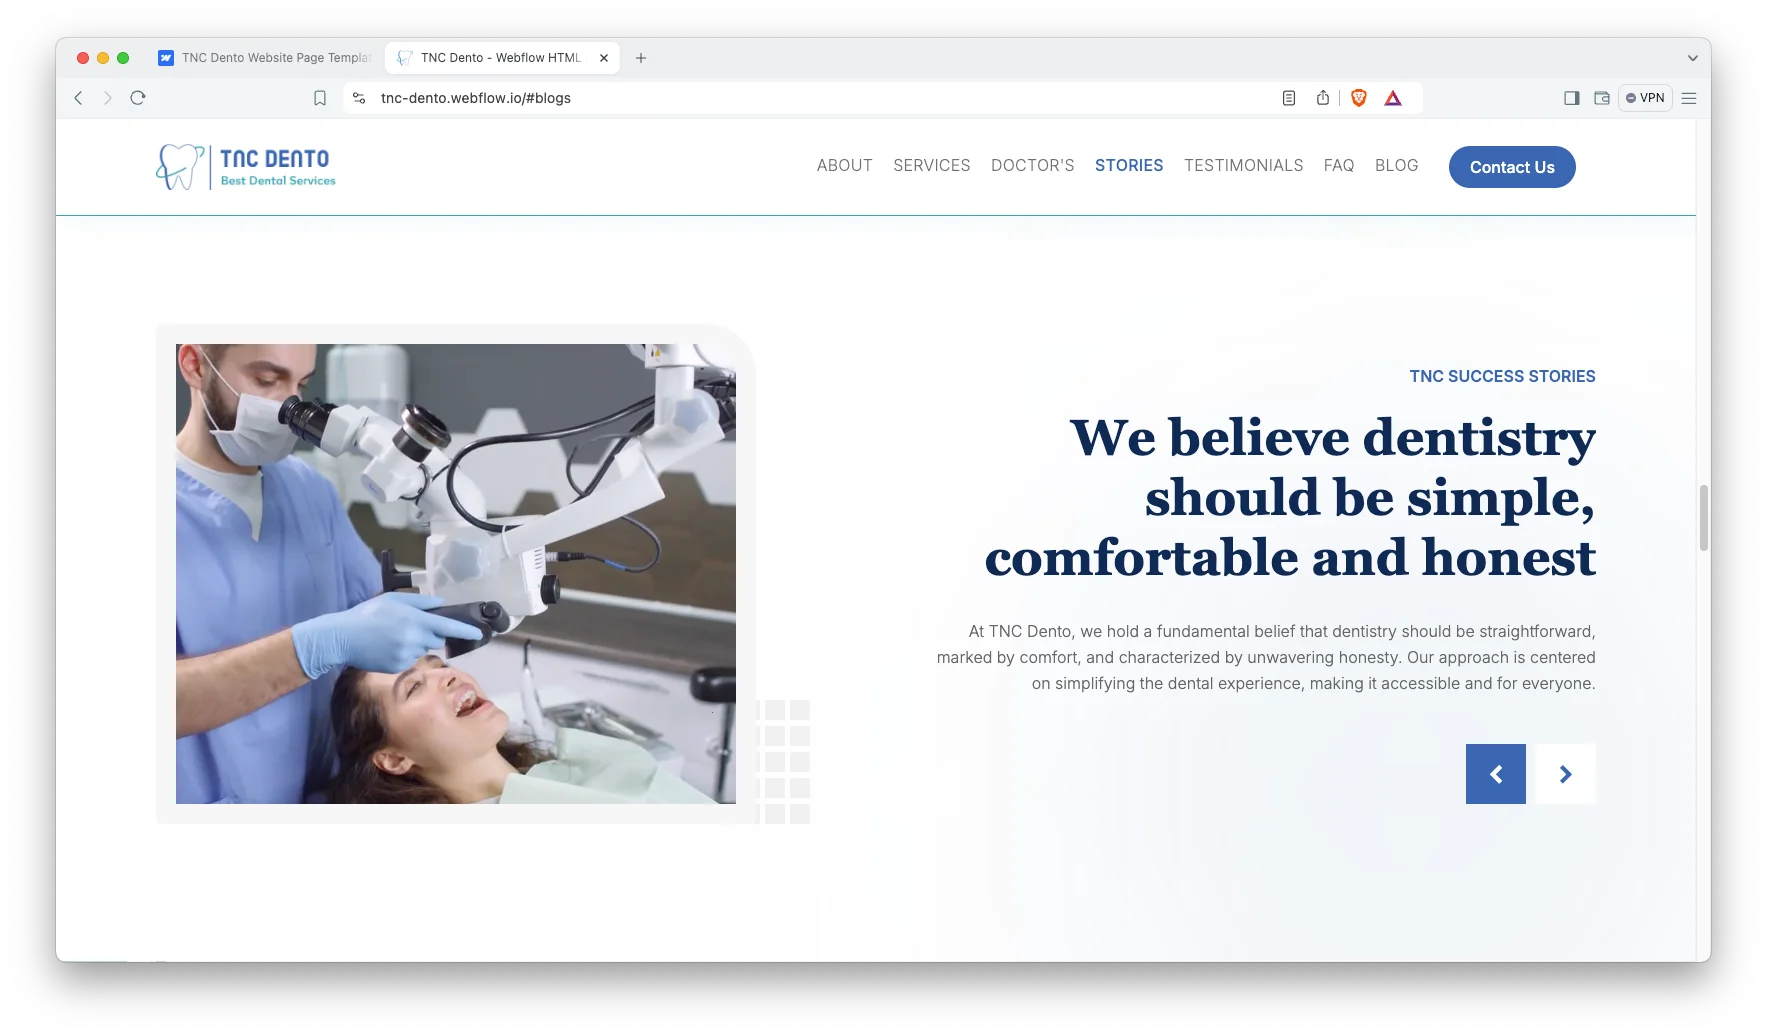1767x1036 pixels.
Task: Switch to TNC Dento Website Page Template tab
Action: click(x=266, y=58)
